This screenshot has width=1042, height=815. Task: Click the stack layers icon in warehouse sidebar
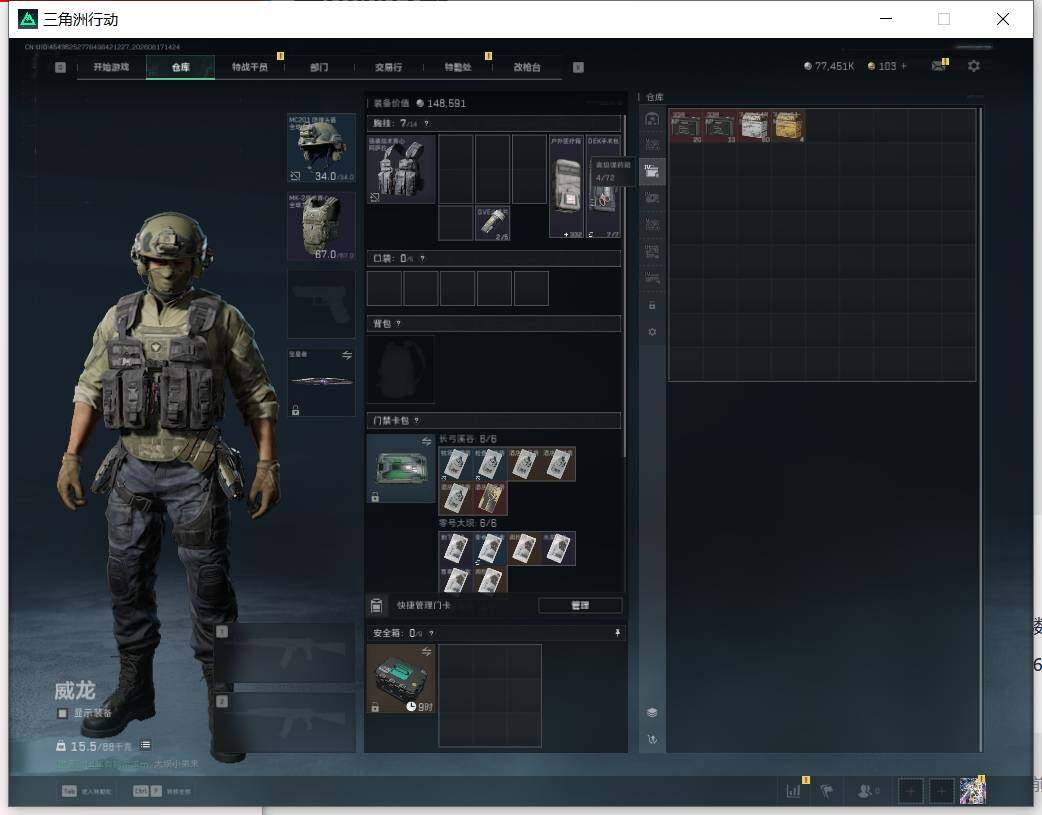652,713
